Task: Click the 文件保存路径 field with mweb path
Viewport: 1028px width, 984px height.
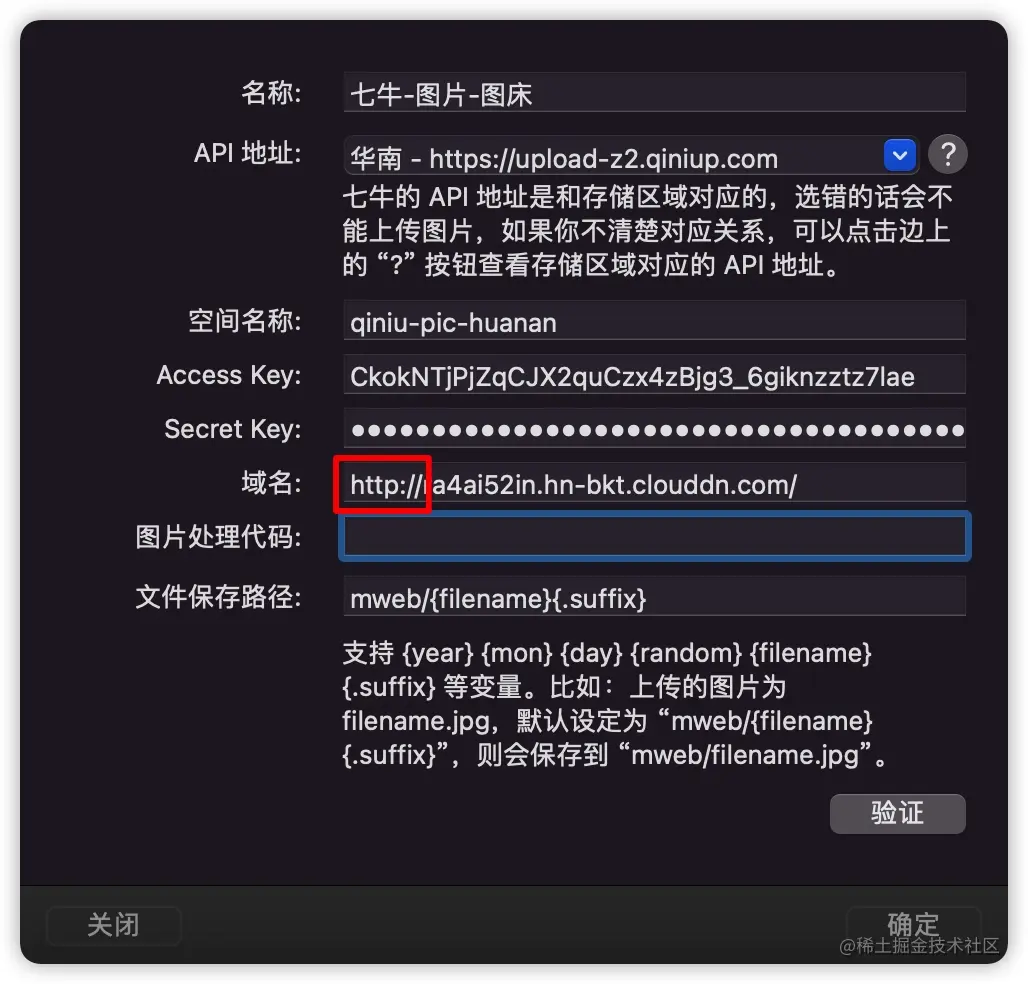Action: coord(654,597)
